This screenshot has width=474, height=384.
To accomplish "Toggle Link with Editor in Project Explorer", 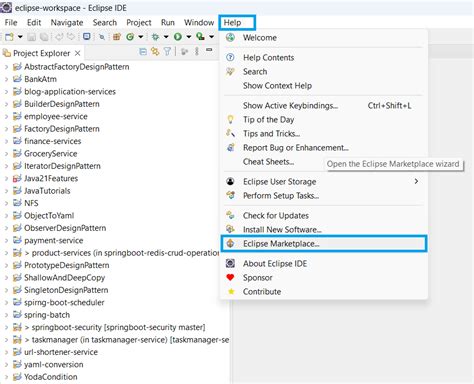I will pos(155,51).
